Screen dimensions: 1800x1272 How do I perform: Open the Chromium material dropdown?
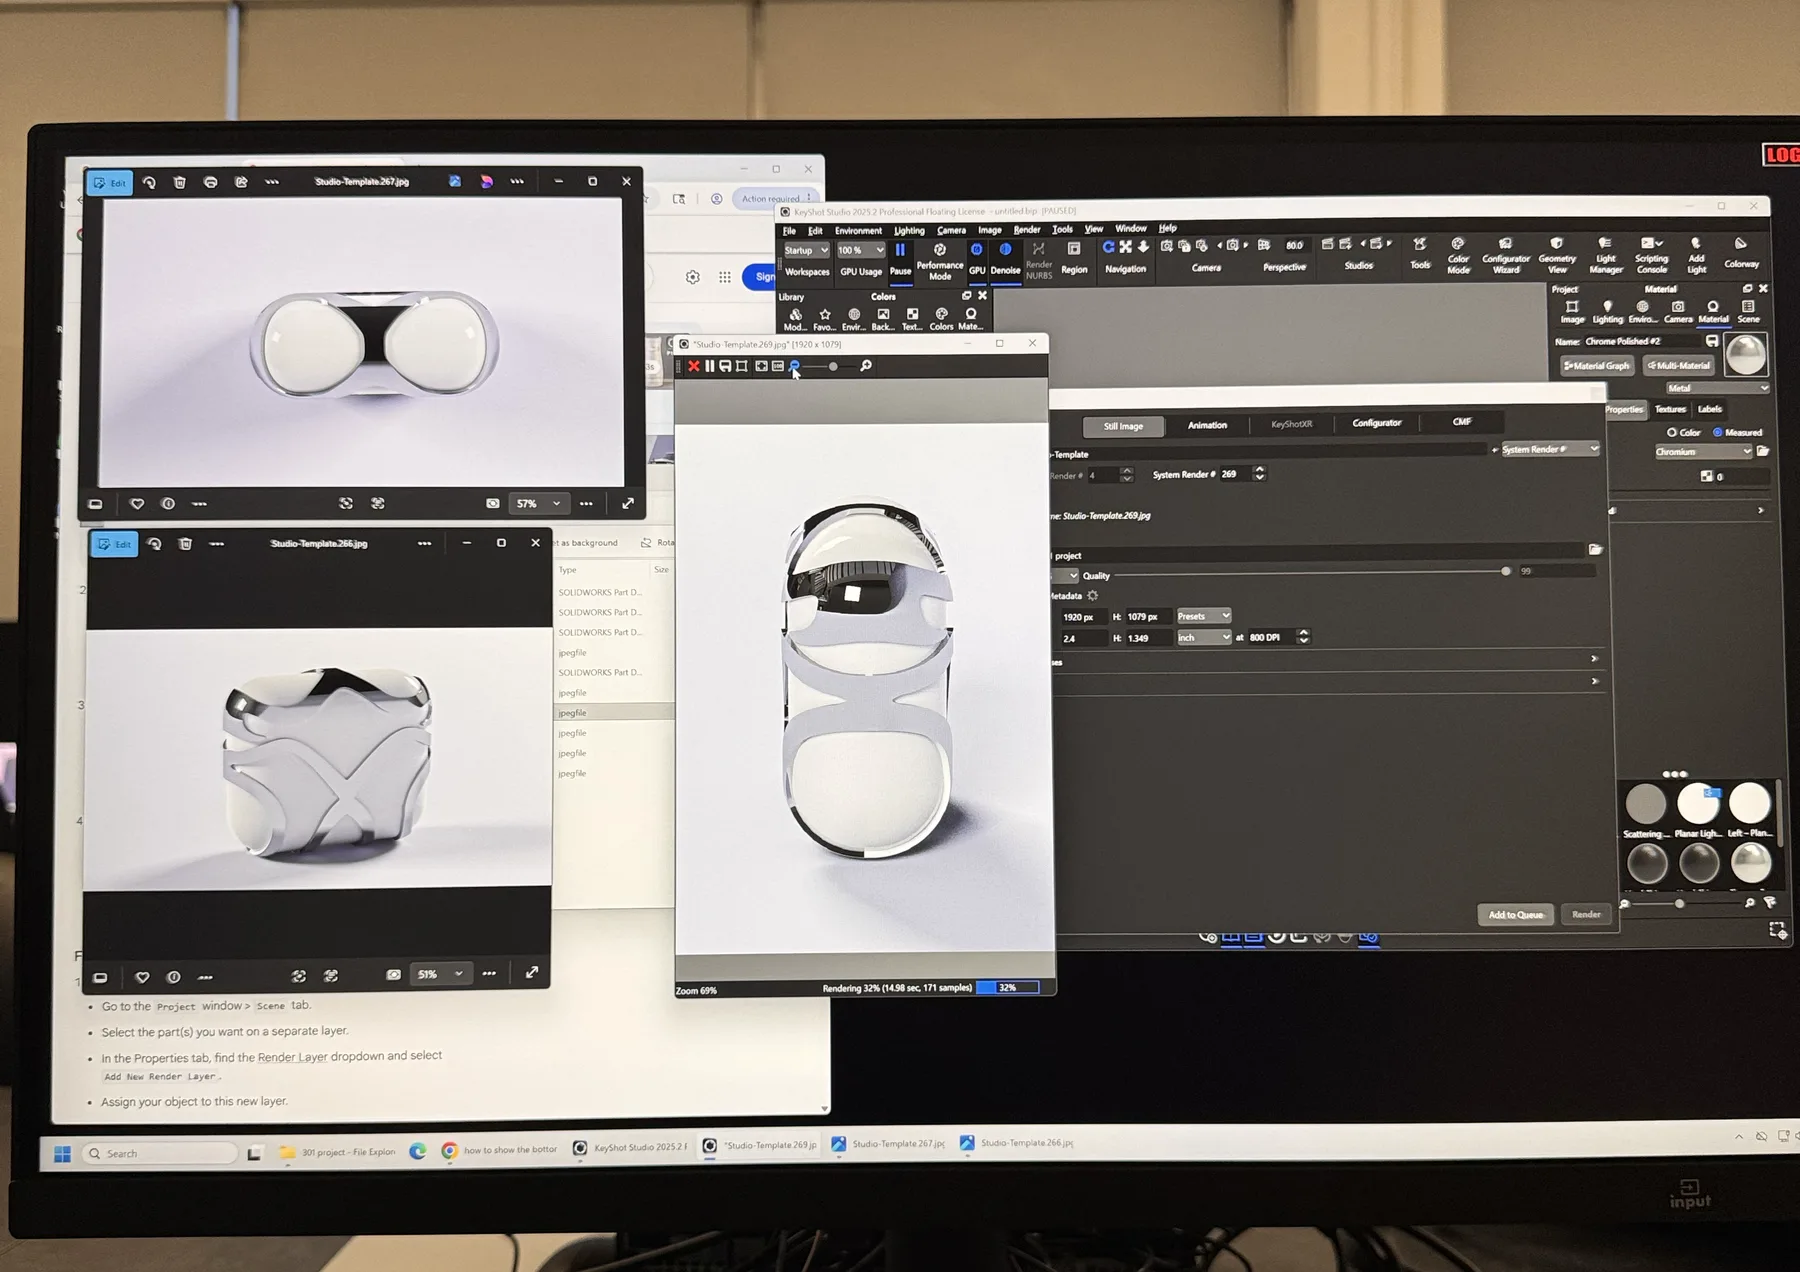[x=1703, y=452]
